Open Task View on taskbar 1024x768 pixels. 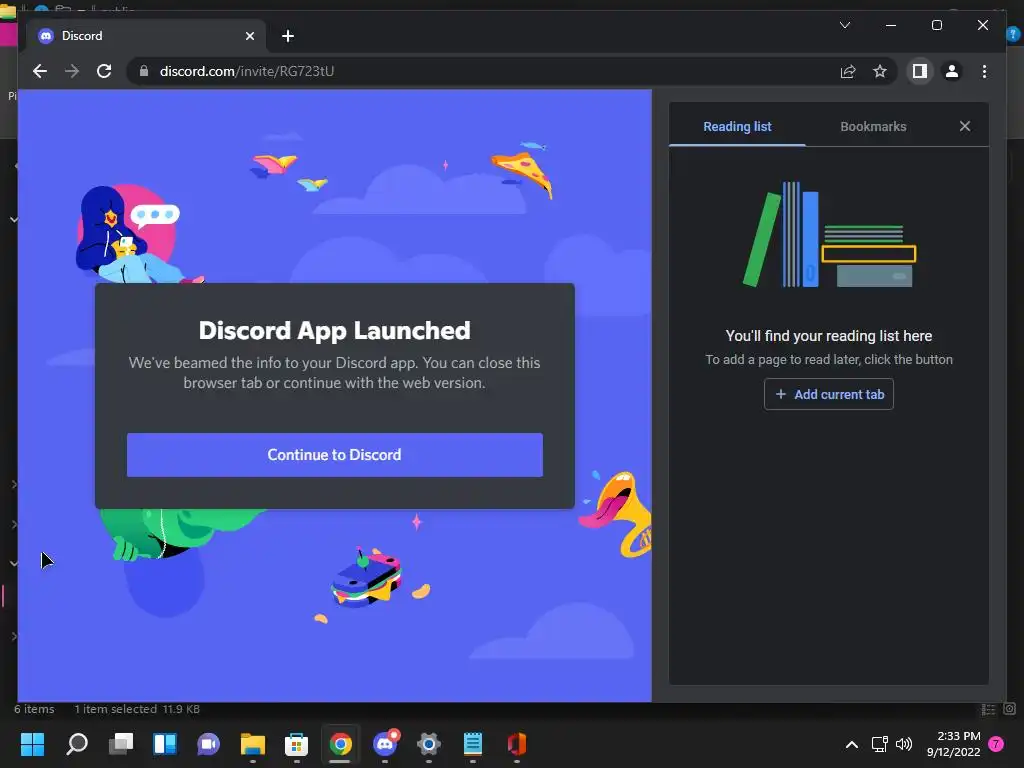(121, 744)
